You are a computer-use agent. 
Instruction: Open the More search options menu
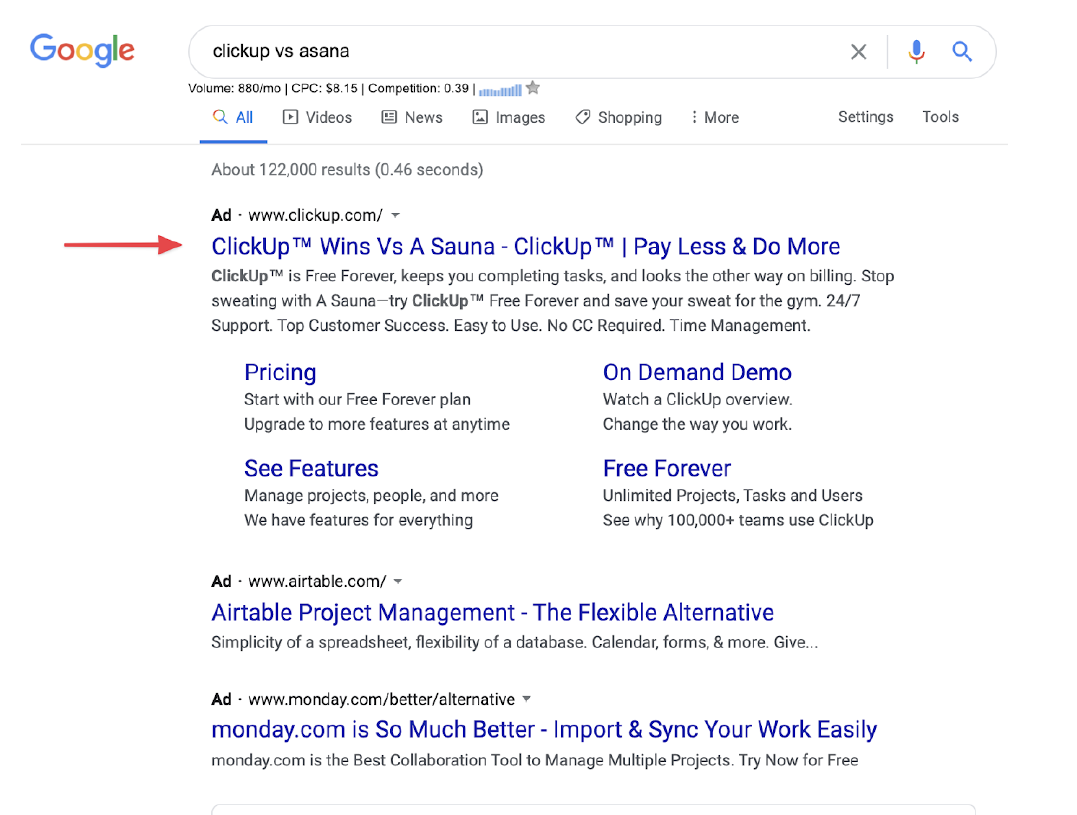click(x=715, y=117)
